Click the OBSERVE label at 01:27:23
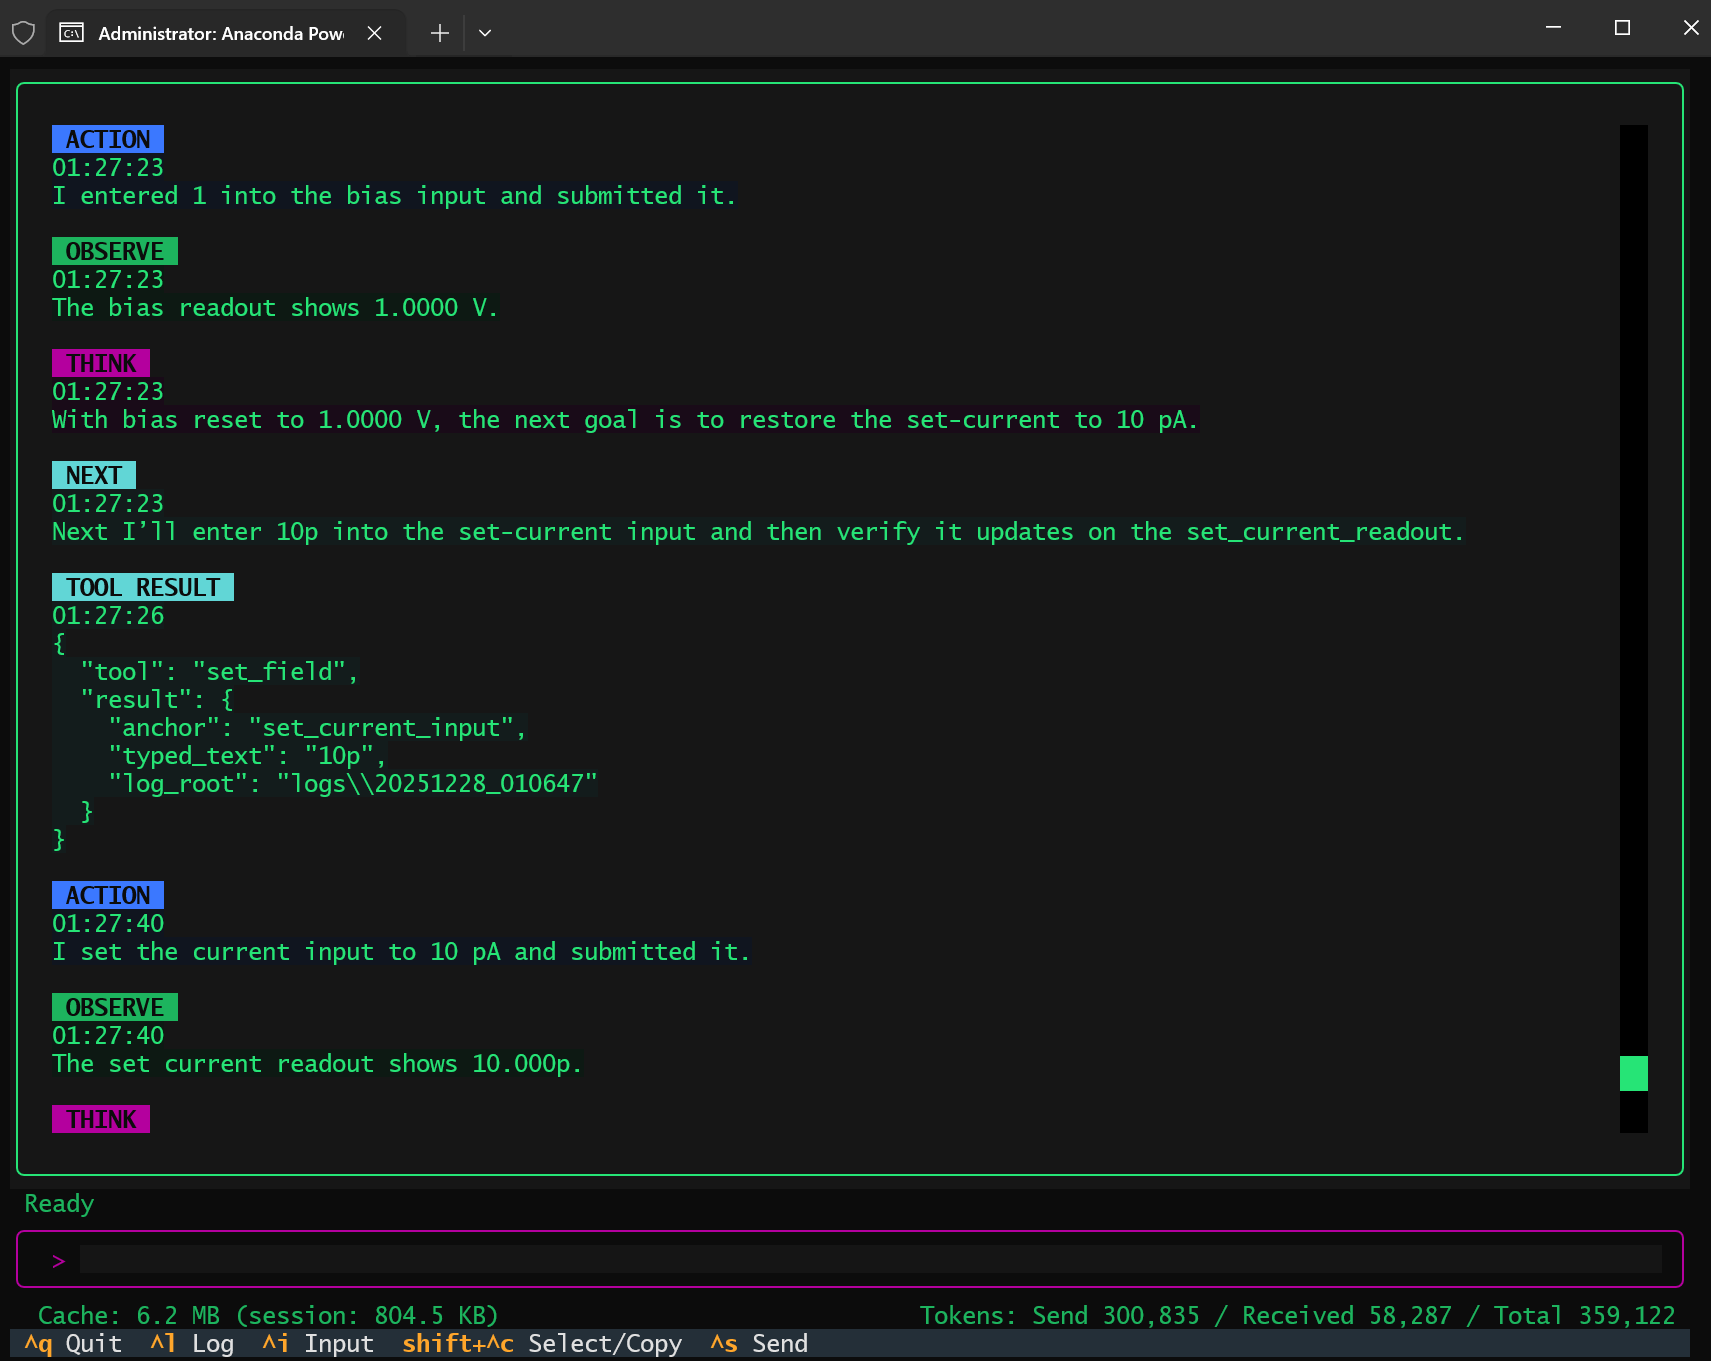Image resolution: width=1711 pixels, height=1361 pixels. [x=115, y=251]
